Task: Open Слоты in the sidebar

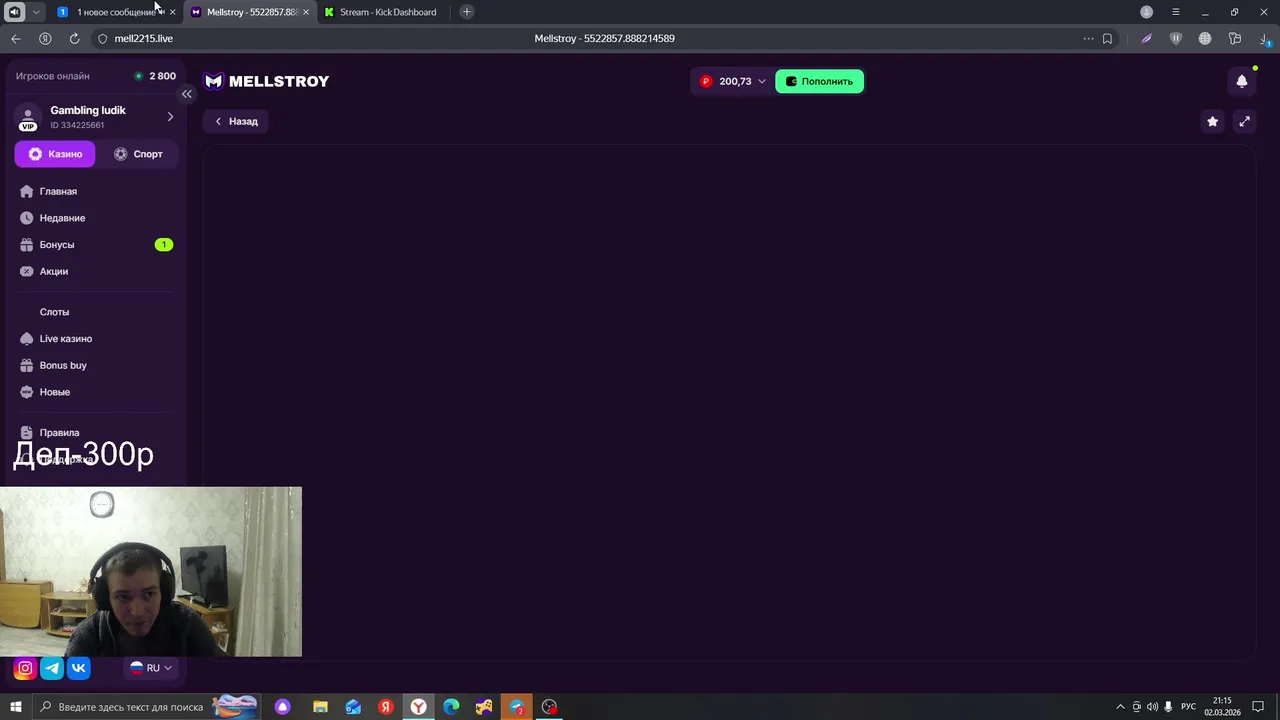Action: pos(54,312)
